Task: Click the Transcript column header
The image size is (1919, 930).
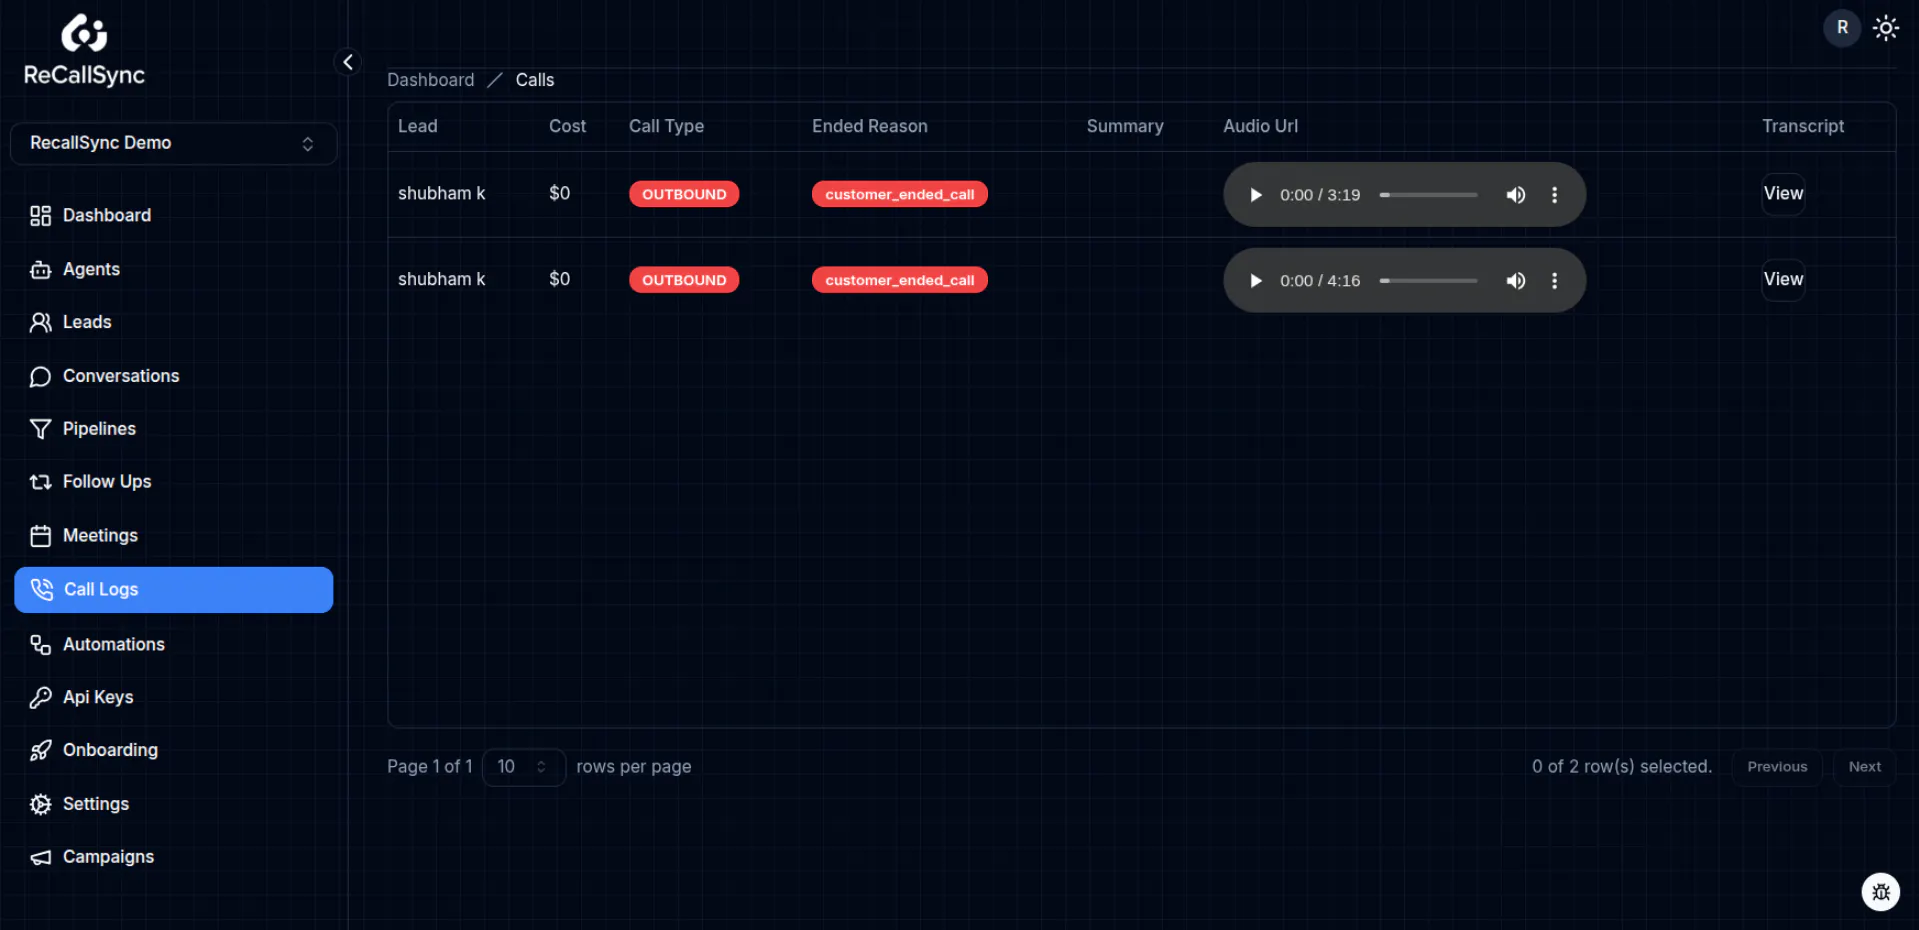Action: [x=1803, y=126]
